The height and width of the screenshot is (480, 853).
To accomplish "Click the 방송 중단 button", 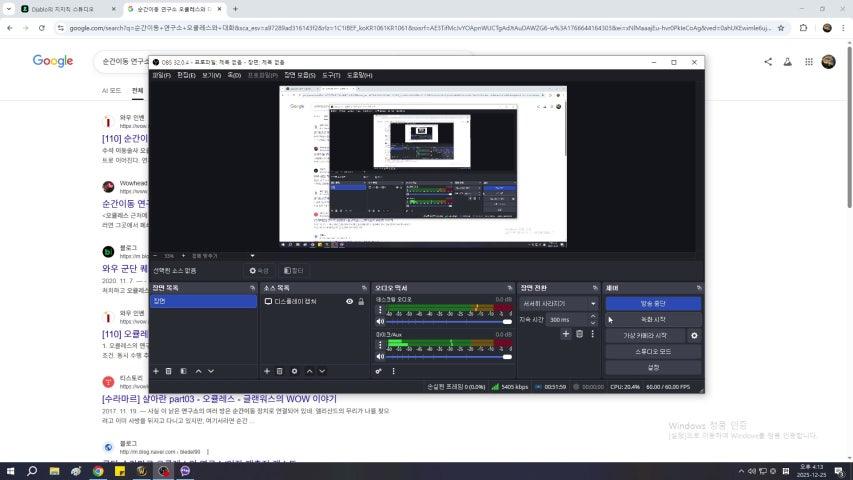I will pyautogui.click(x=653, y=303).
